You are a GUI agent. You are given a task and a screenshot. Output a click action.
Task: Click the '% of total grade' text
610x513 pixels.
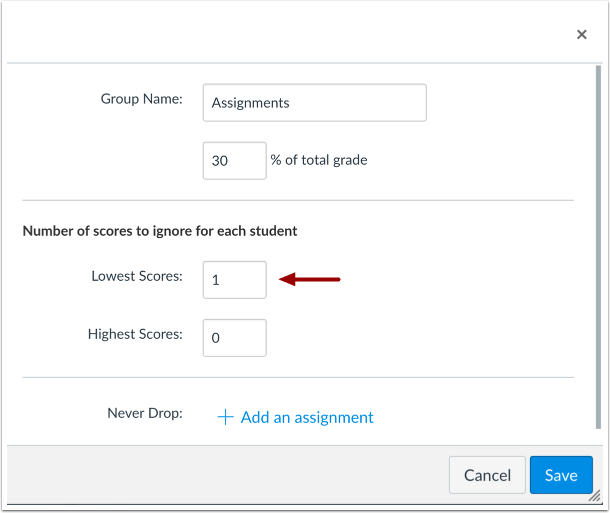point(319,160)
